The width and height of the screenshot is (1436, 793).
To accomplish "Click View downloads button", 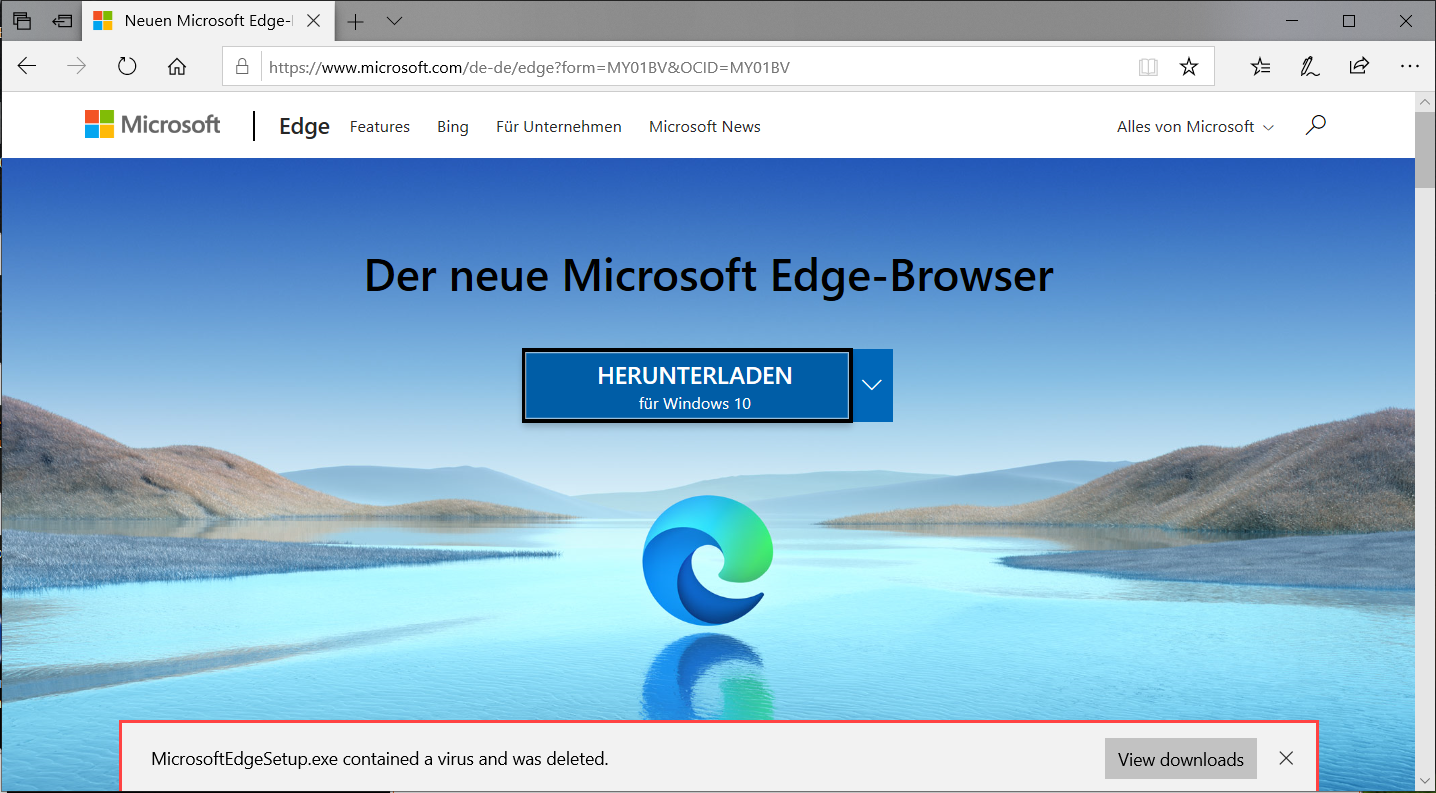I will (x=1181, y=759).
